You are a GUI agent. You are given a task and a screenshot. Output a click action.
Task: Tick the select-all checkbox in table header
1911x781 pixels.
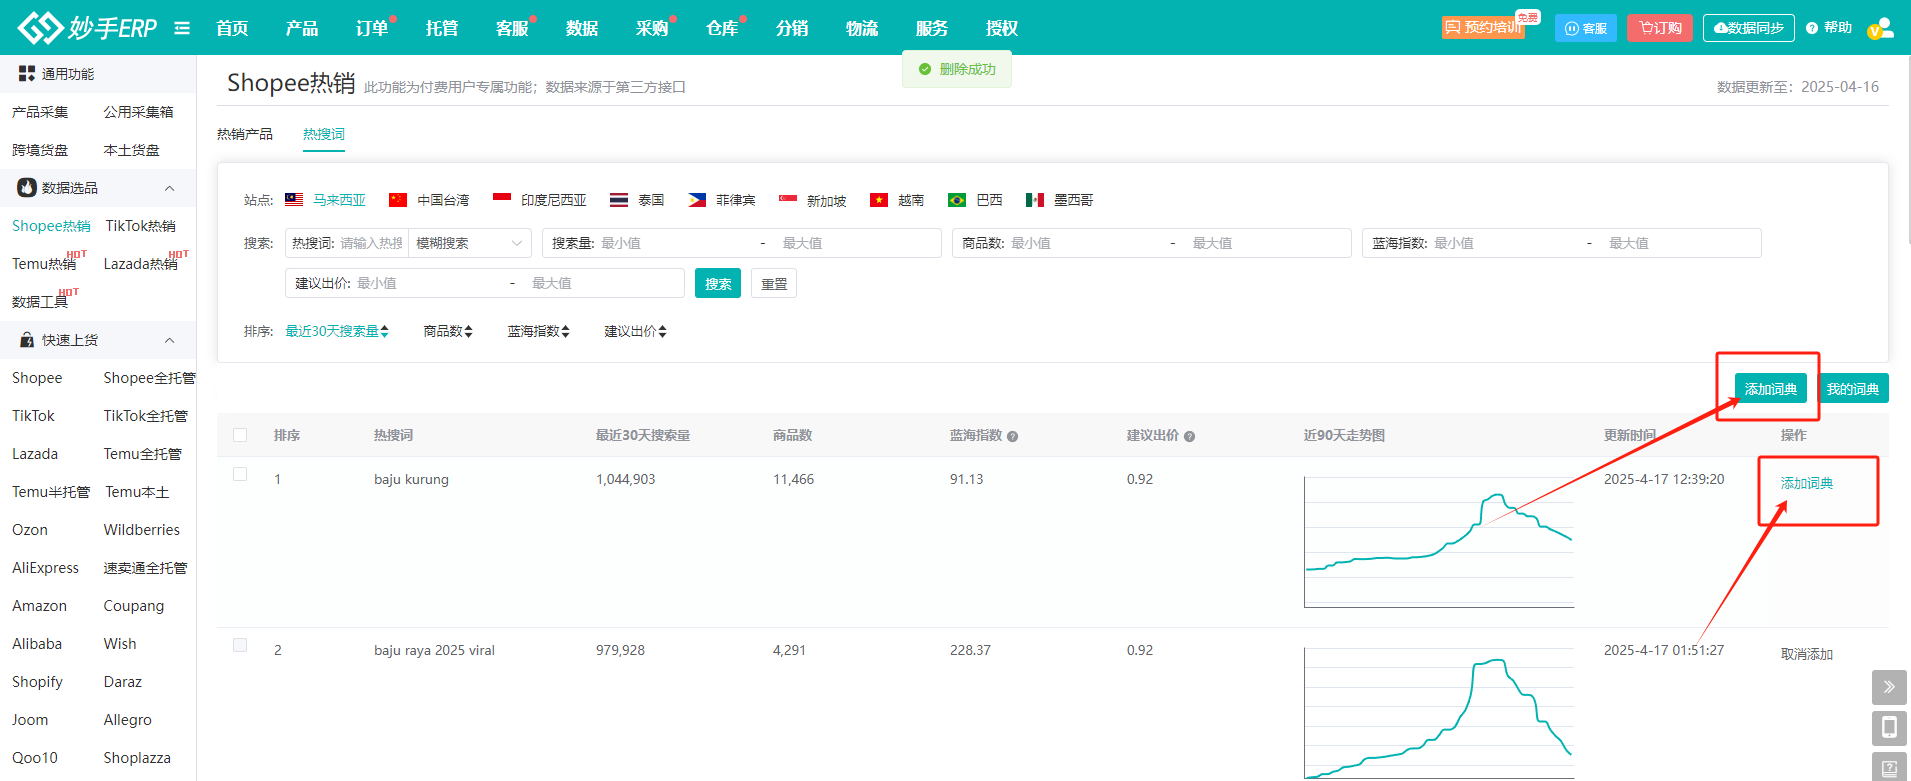(240, 435)
